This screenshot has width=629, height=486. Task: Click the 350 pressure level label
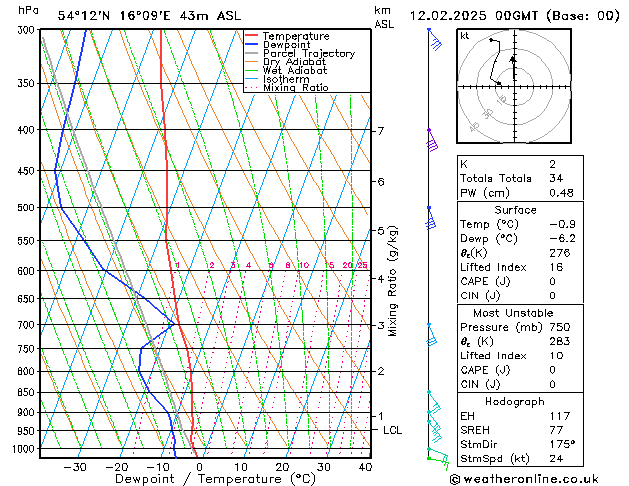[28, 83]
